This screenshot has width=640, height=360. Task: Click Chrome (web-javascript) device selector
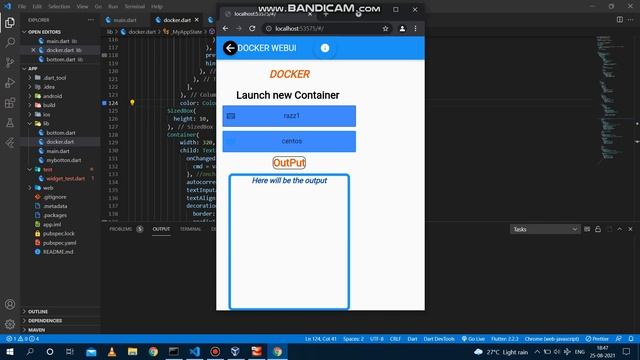click(x=552, y=339)
